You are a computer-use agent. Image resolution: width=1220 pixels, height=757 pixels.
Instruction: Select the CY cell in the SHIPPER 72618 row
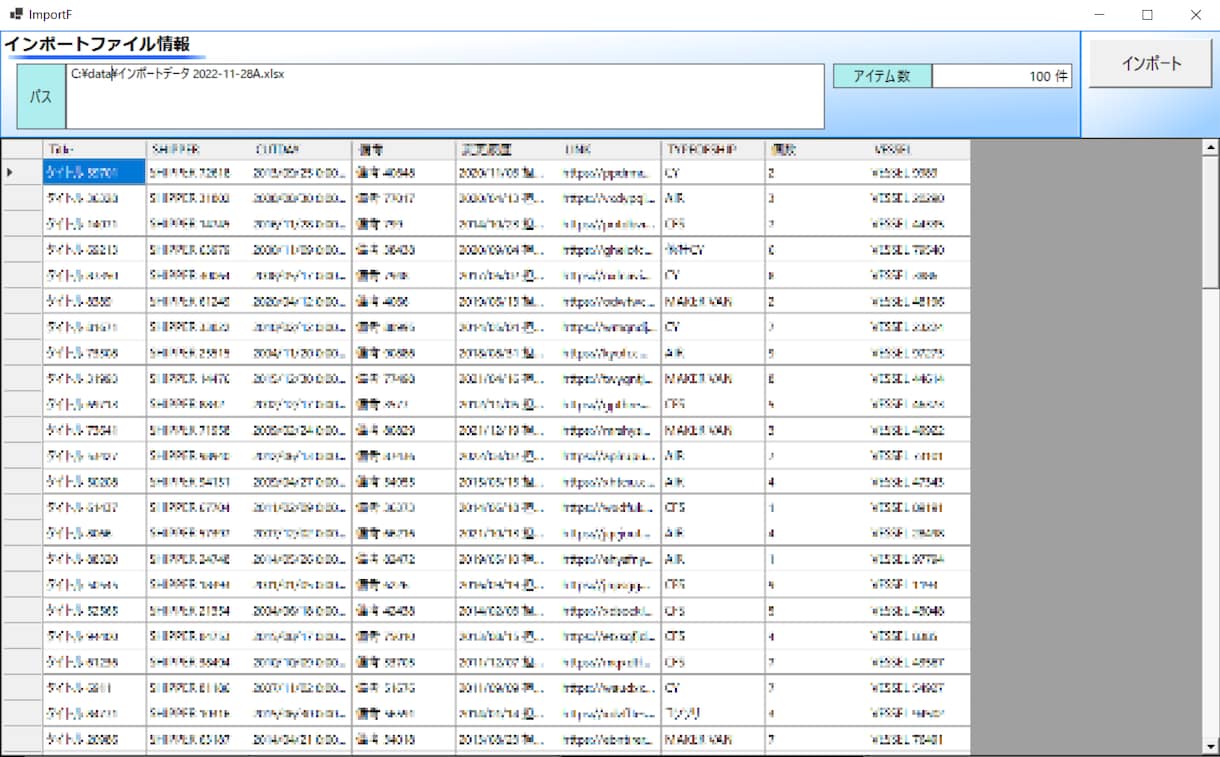[712, 172]
